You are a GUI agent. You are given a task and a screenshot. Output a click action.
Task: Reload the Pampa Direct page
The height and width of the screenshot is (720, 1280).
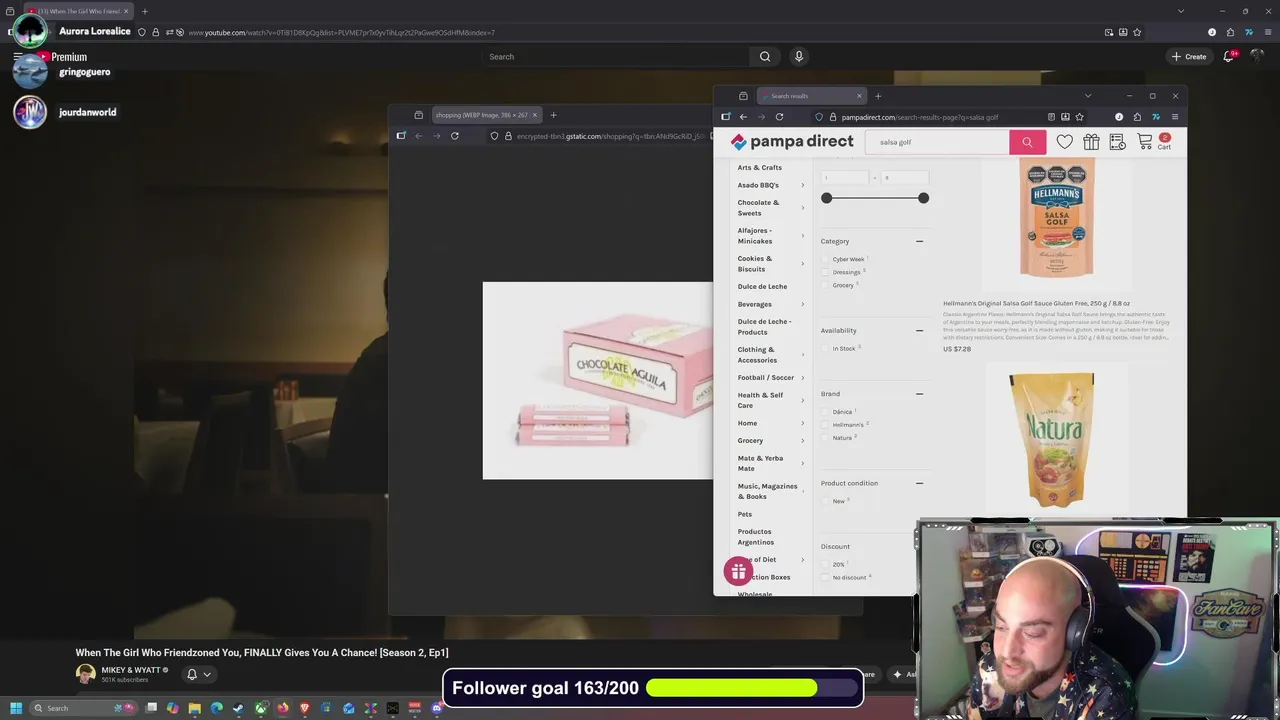point(779,117)
